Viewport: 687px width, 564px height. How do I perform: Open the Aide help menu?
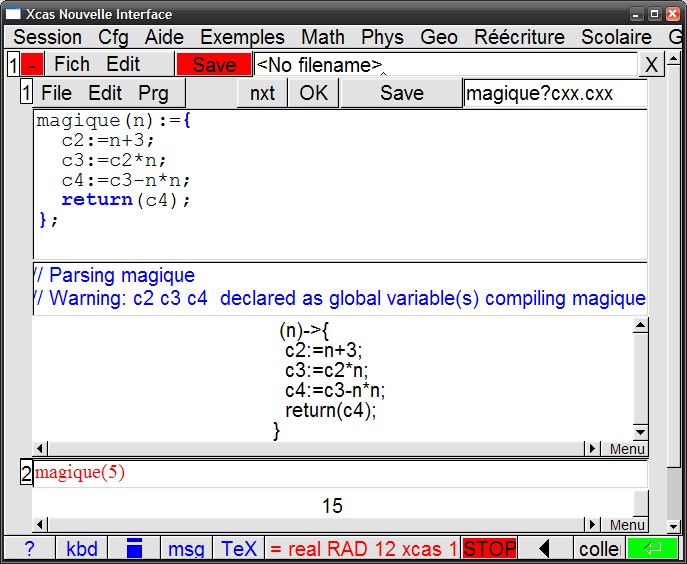coord(164,37)
